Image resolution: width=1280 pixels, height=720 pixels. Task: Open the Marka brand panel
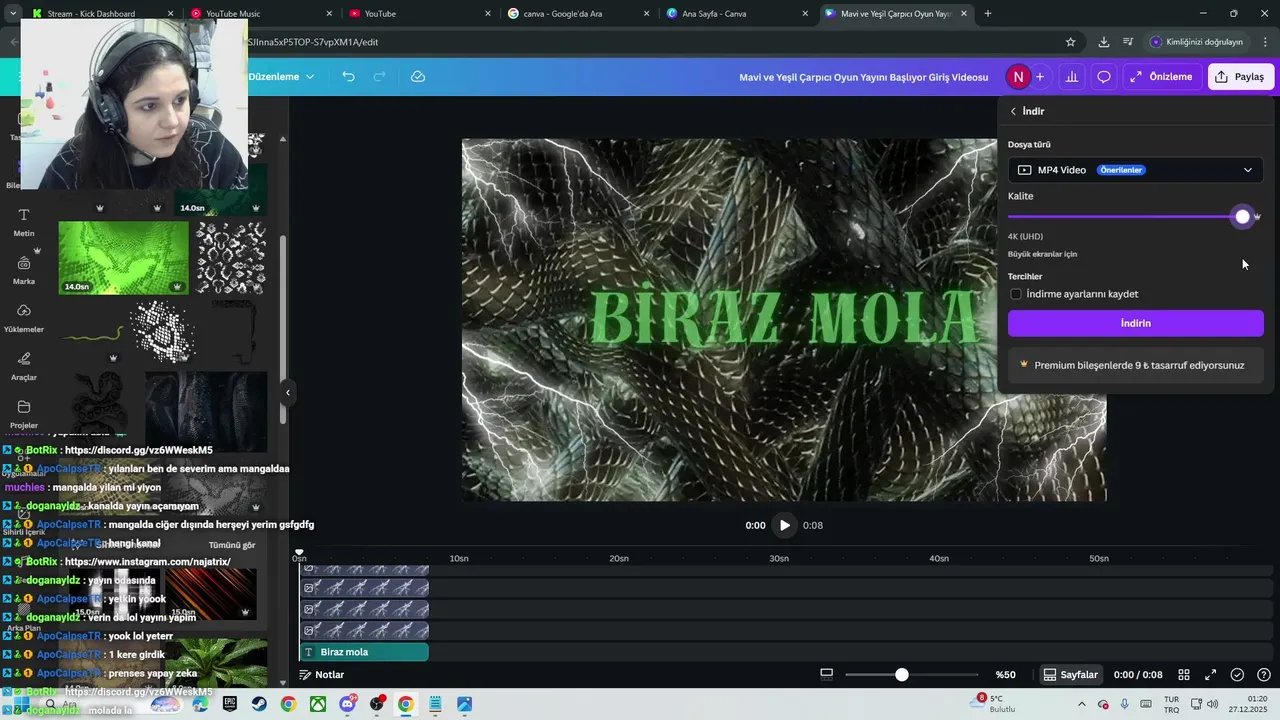tap(24, 270)
